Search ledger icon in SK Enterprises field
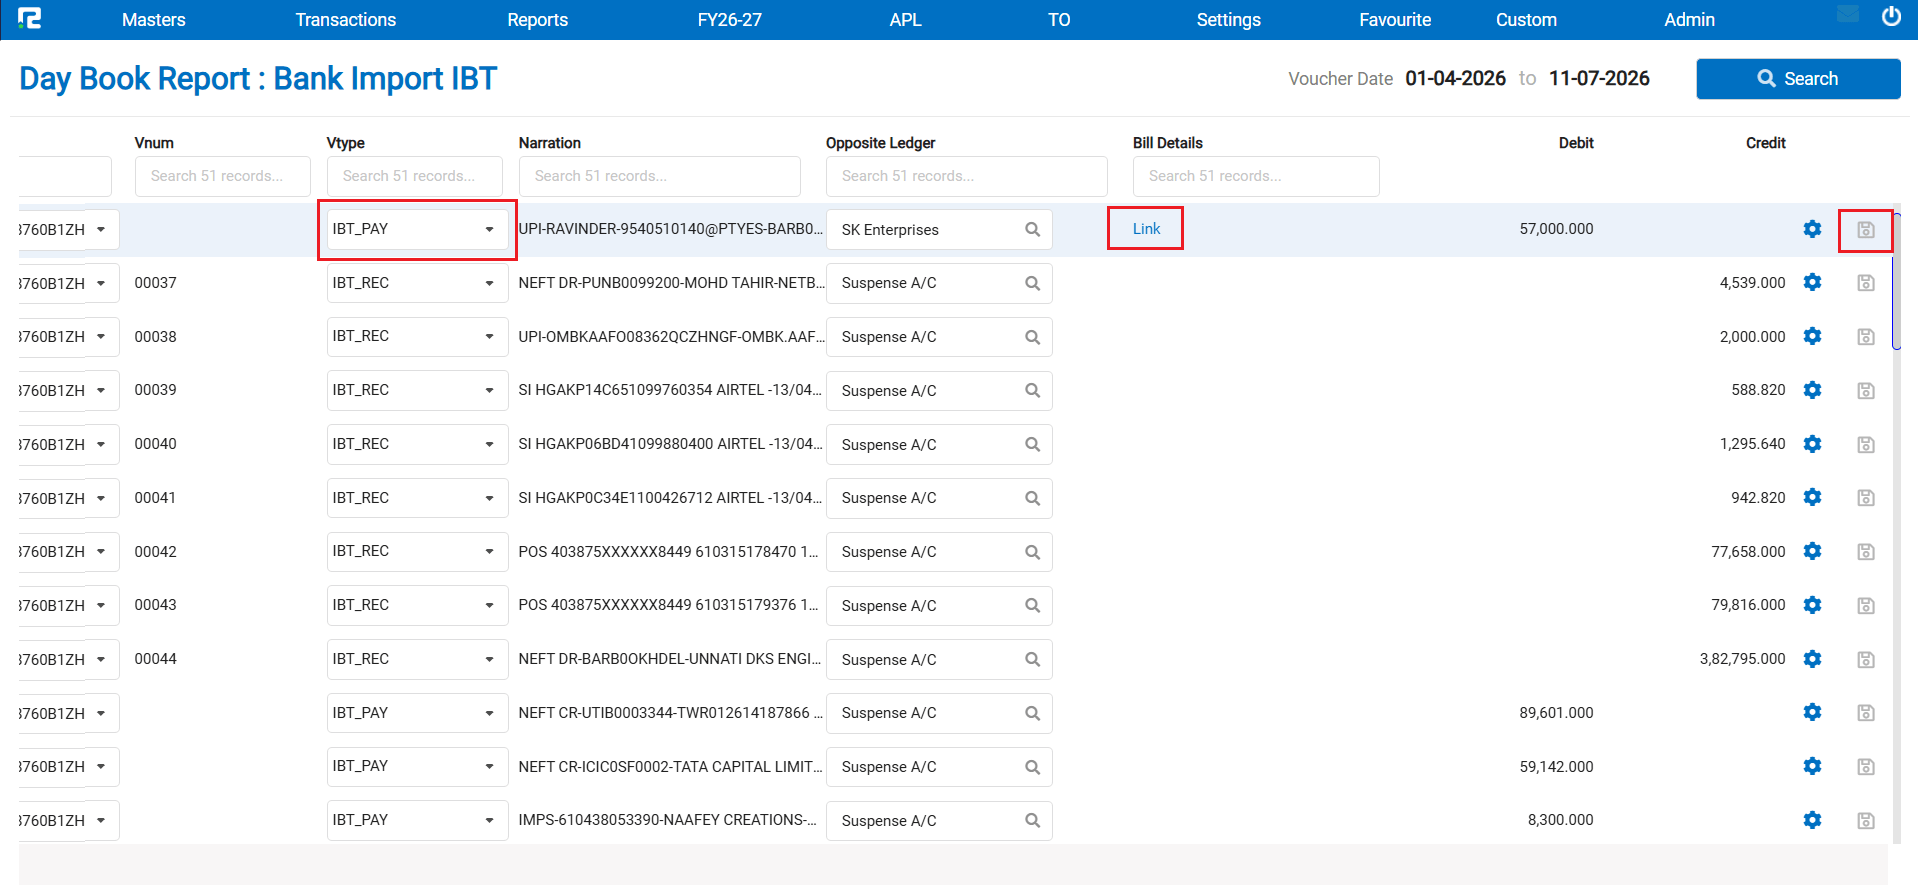The image size is (1918, 885). point(1033,230)
